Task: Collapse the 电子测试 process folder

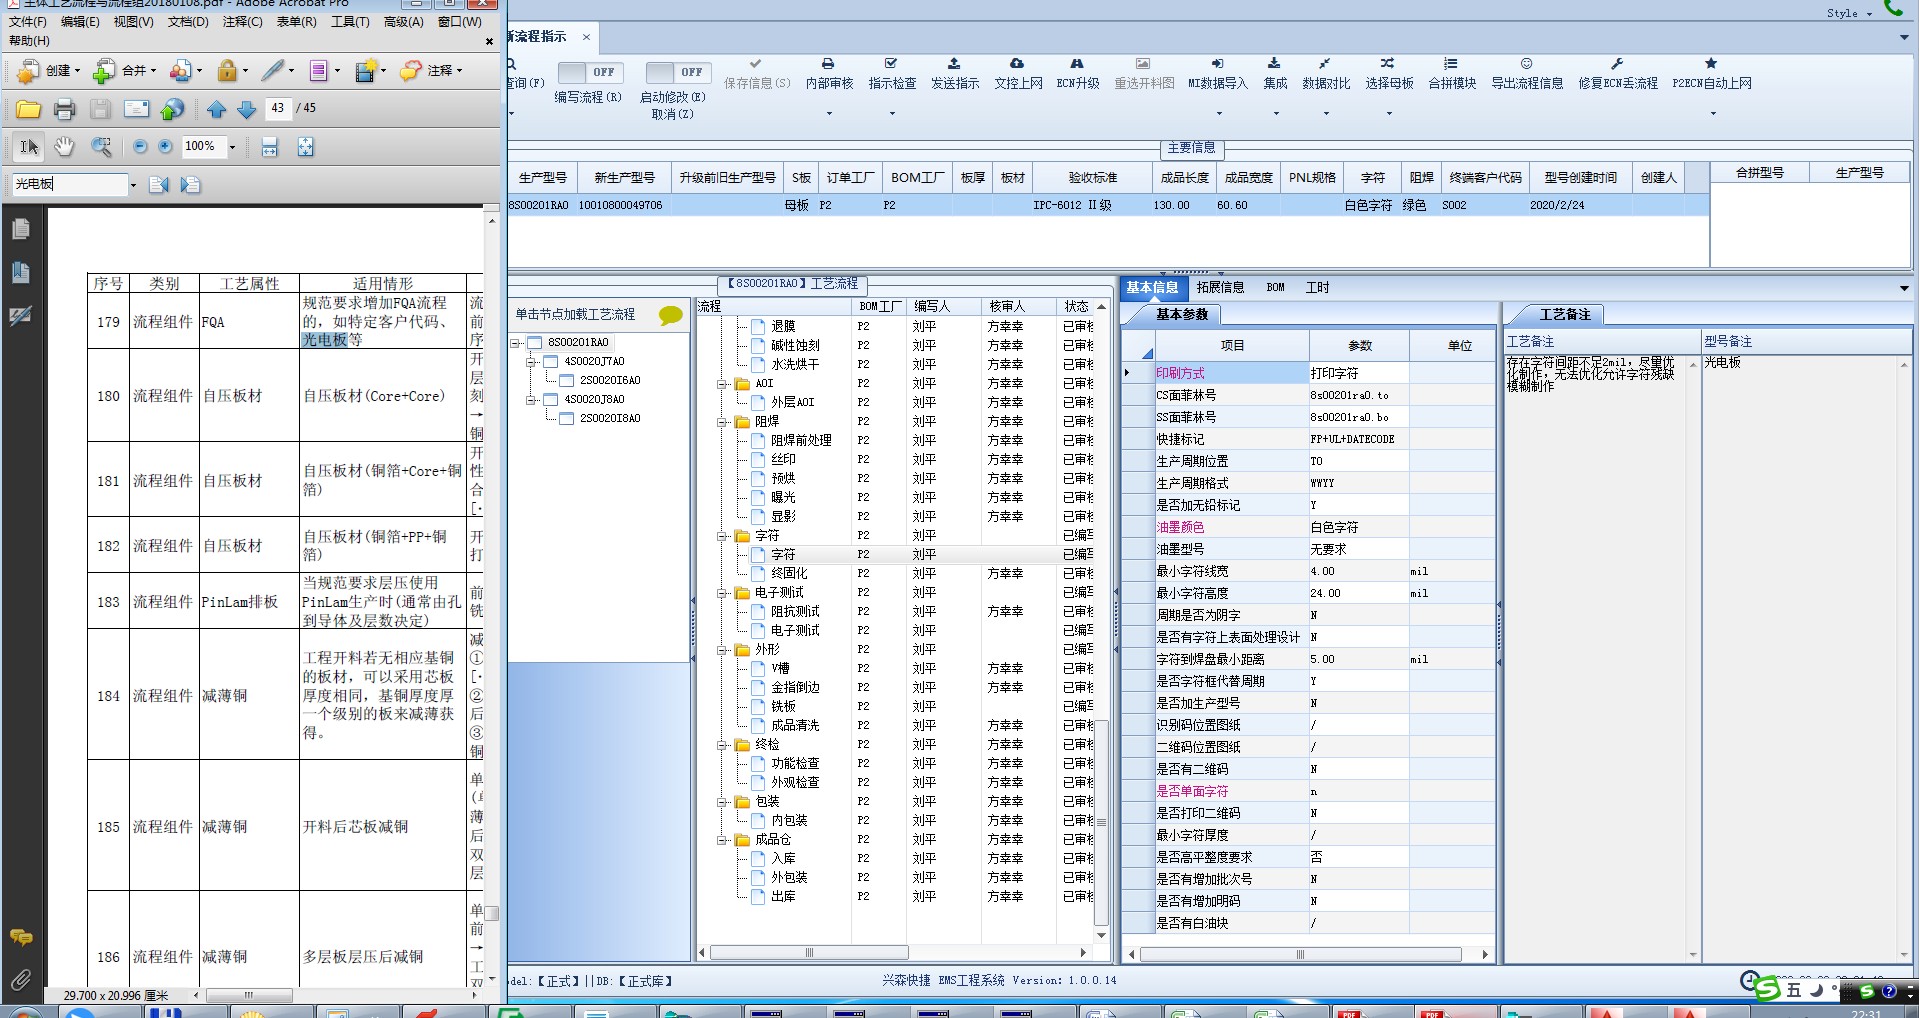Action: [721, 593]
